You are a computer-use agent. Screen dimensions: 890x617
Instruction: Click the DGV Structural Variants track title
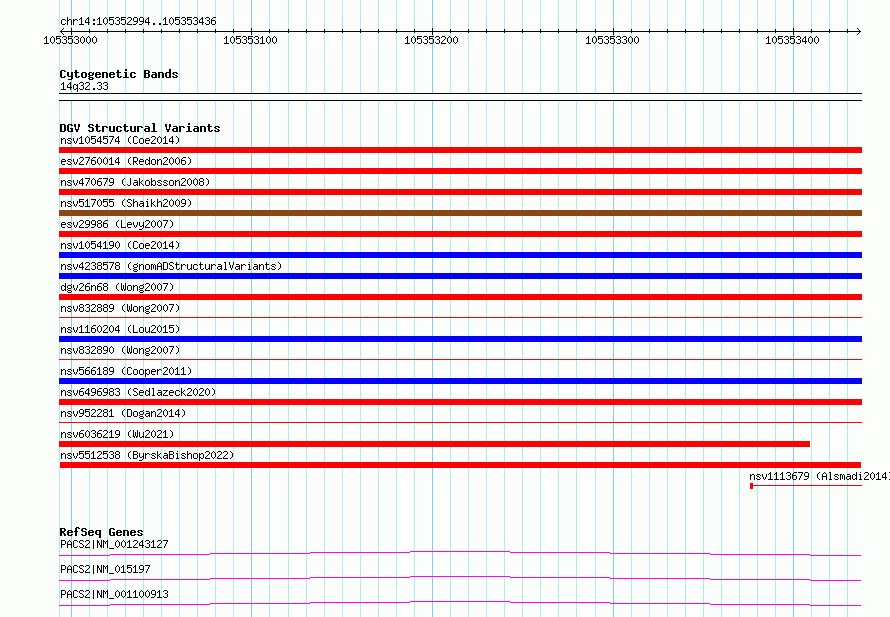(140, 128)
